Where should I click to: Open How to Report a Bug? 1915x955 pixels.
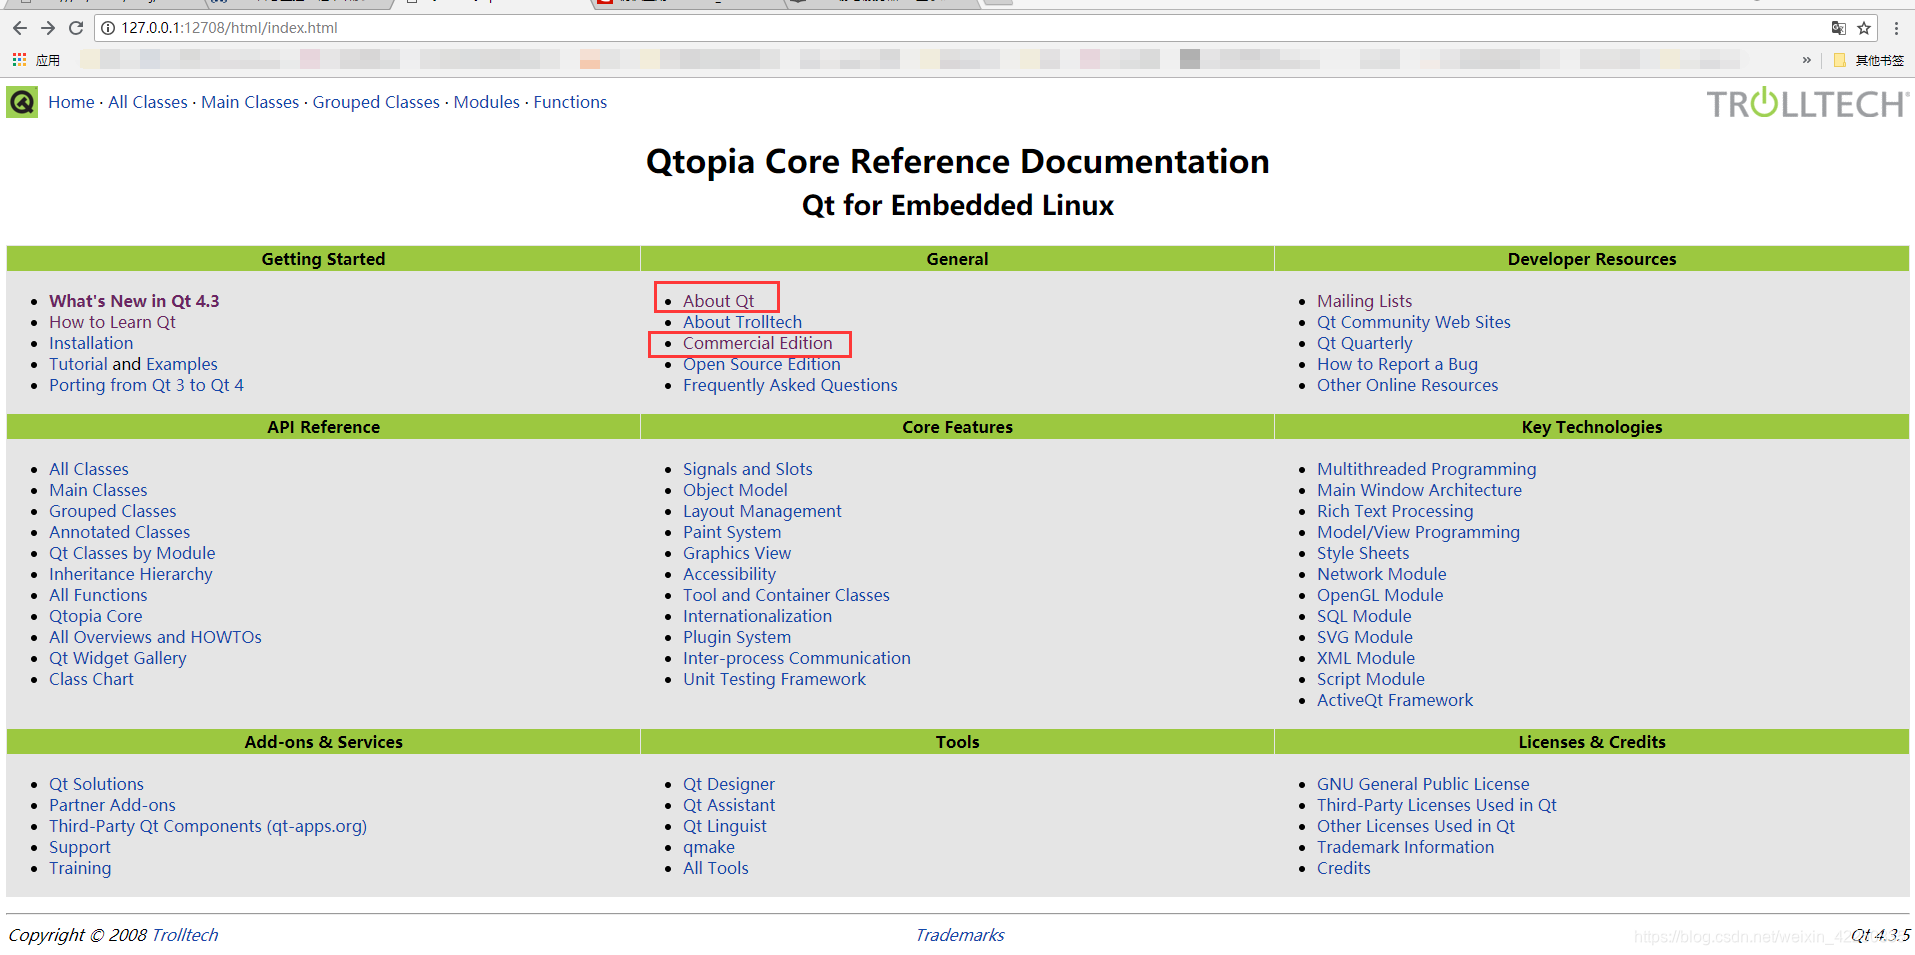1397,364
